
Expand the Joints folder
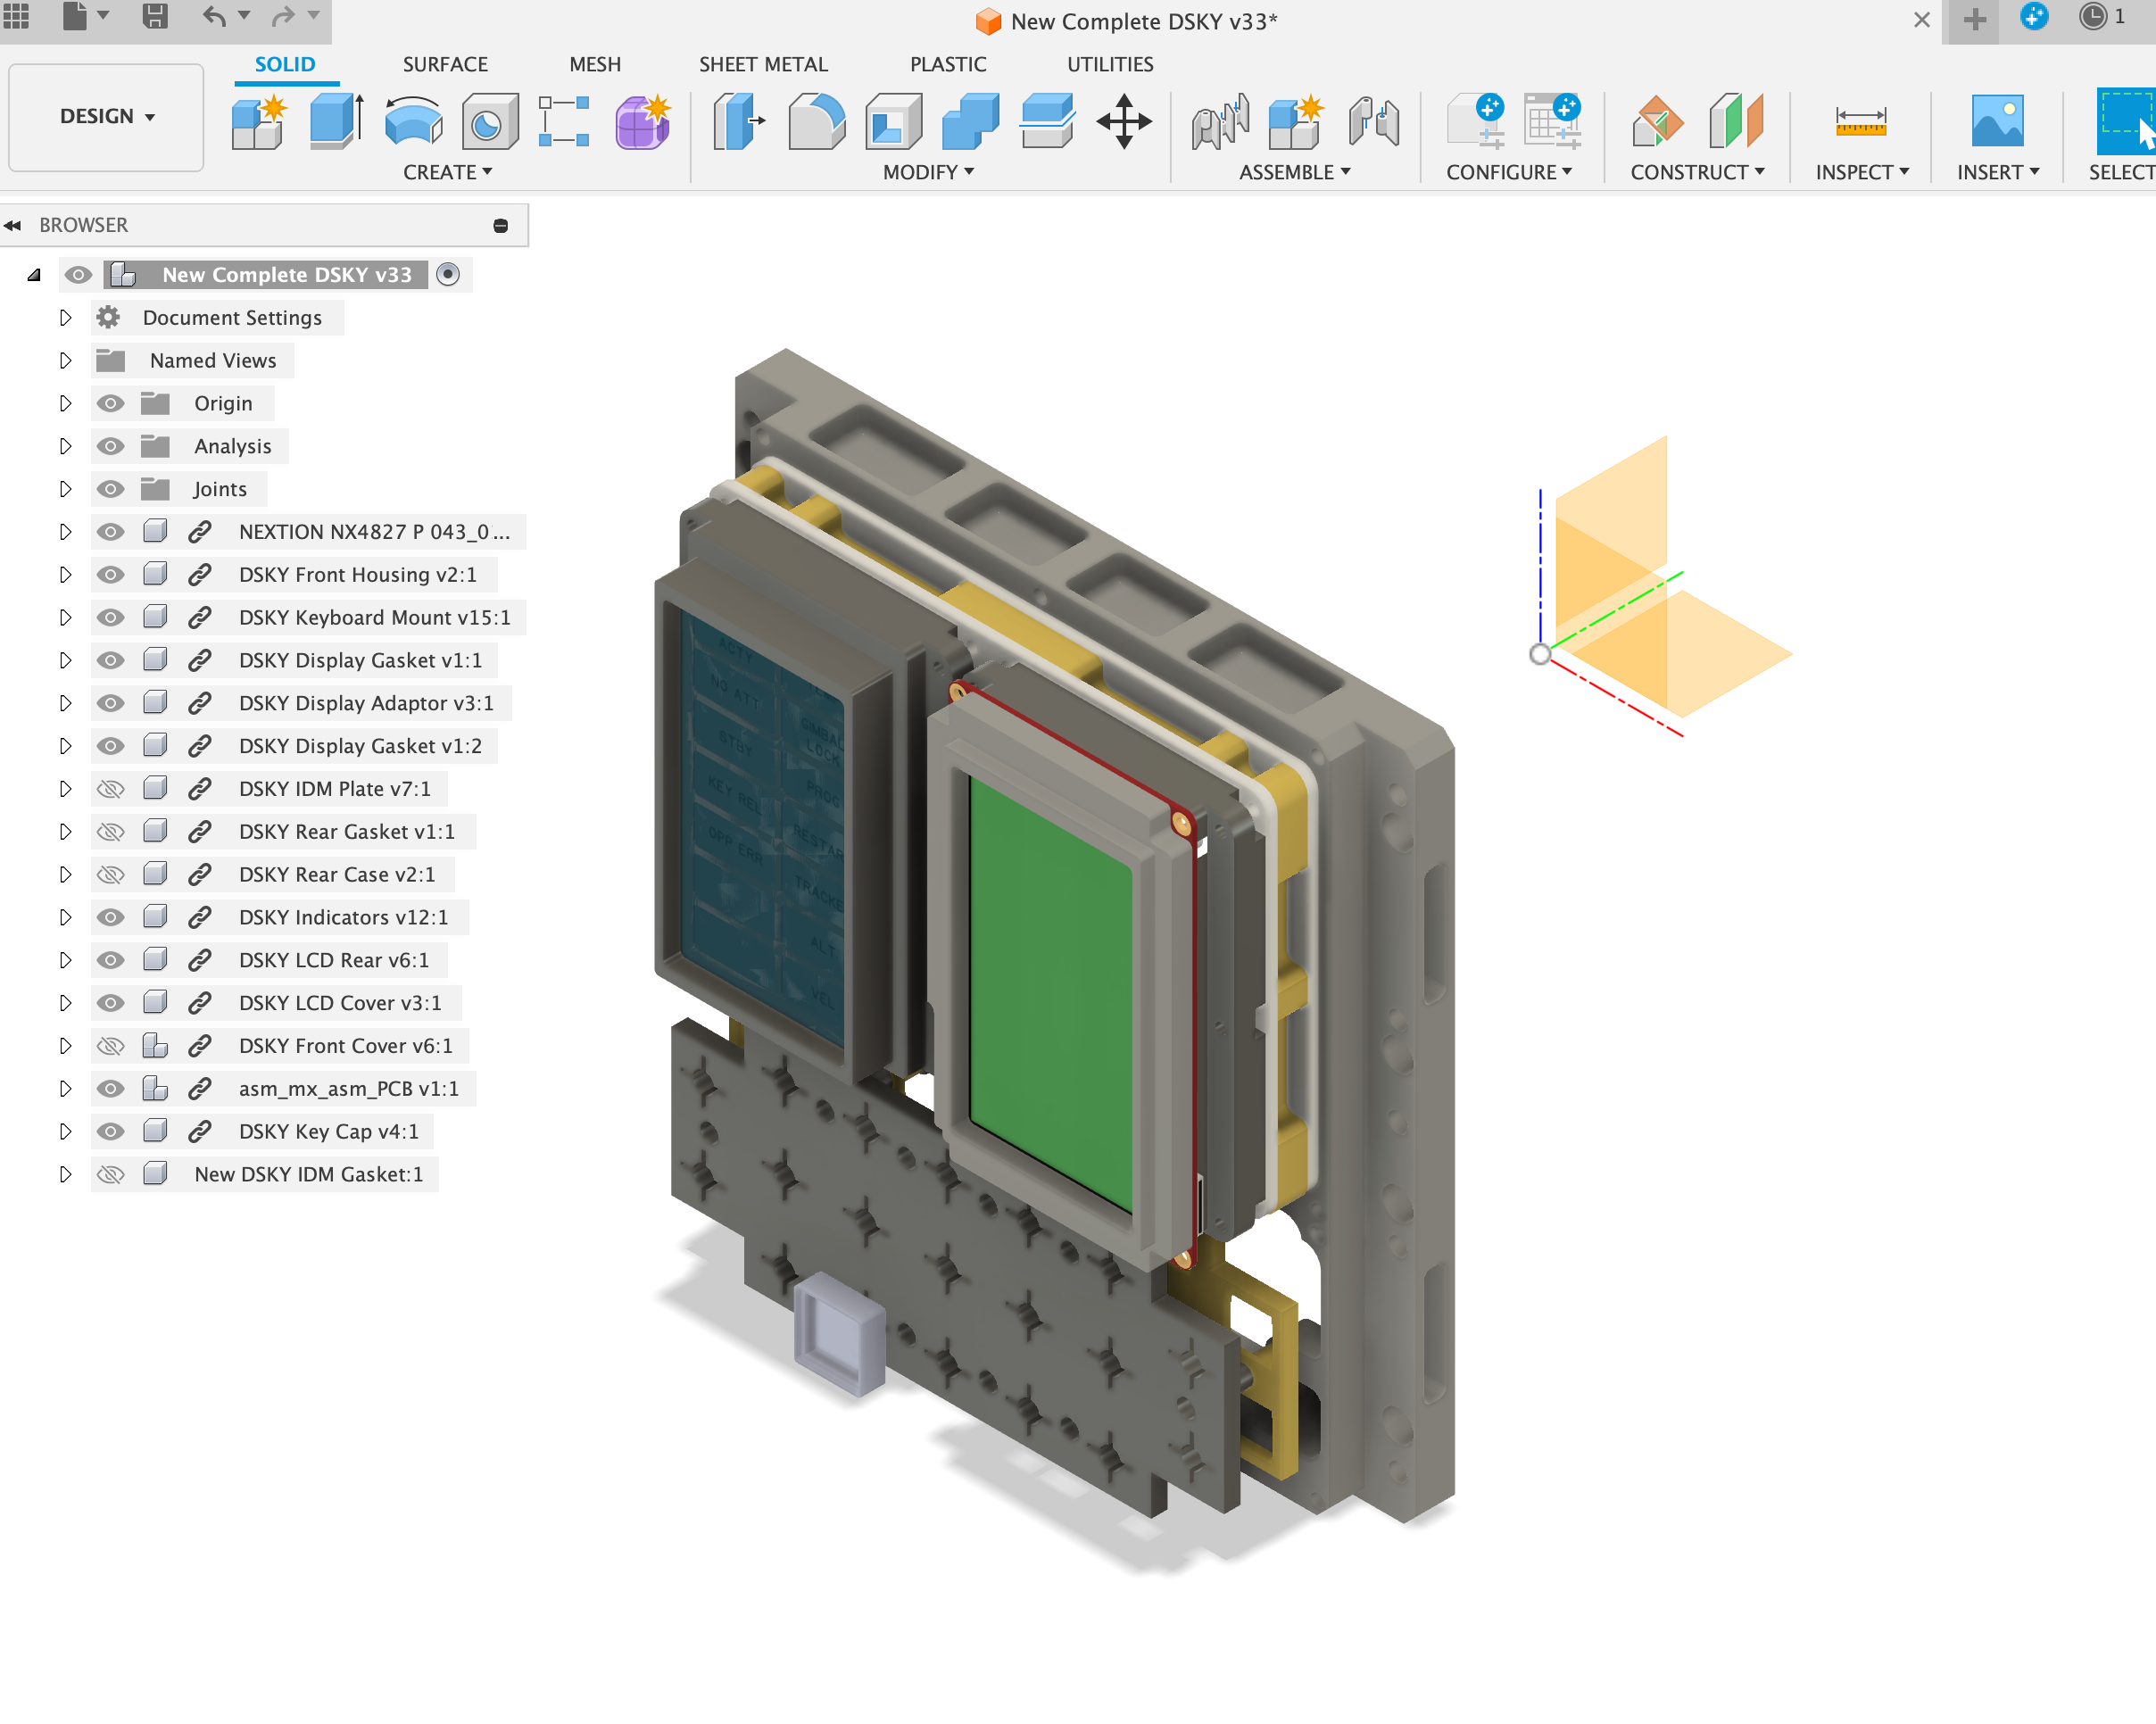point(66,488)
